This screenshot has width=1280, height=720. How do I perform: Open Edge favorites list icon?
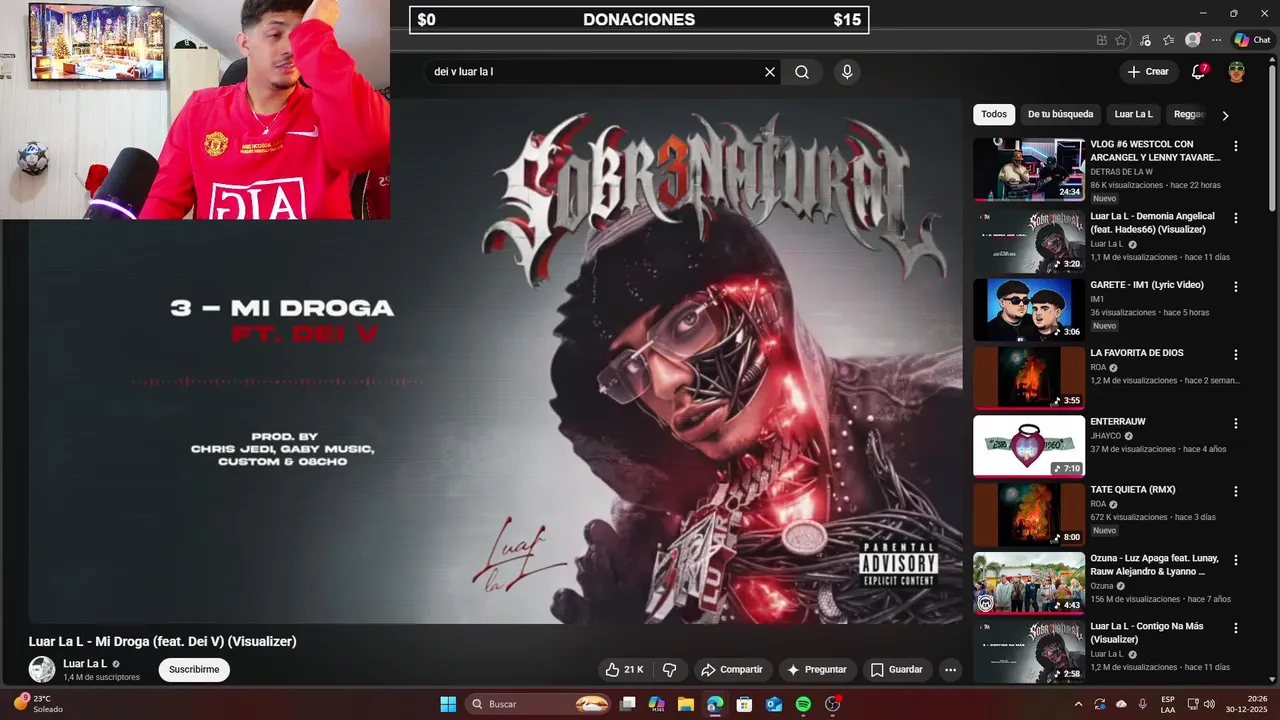pos(1169,40)
